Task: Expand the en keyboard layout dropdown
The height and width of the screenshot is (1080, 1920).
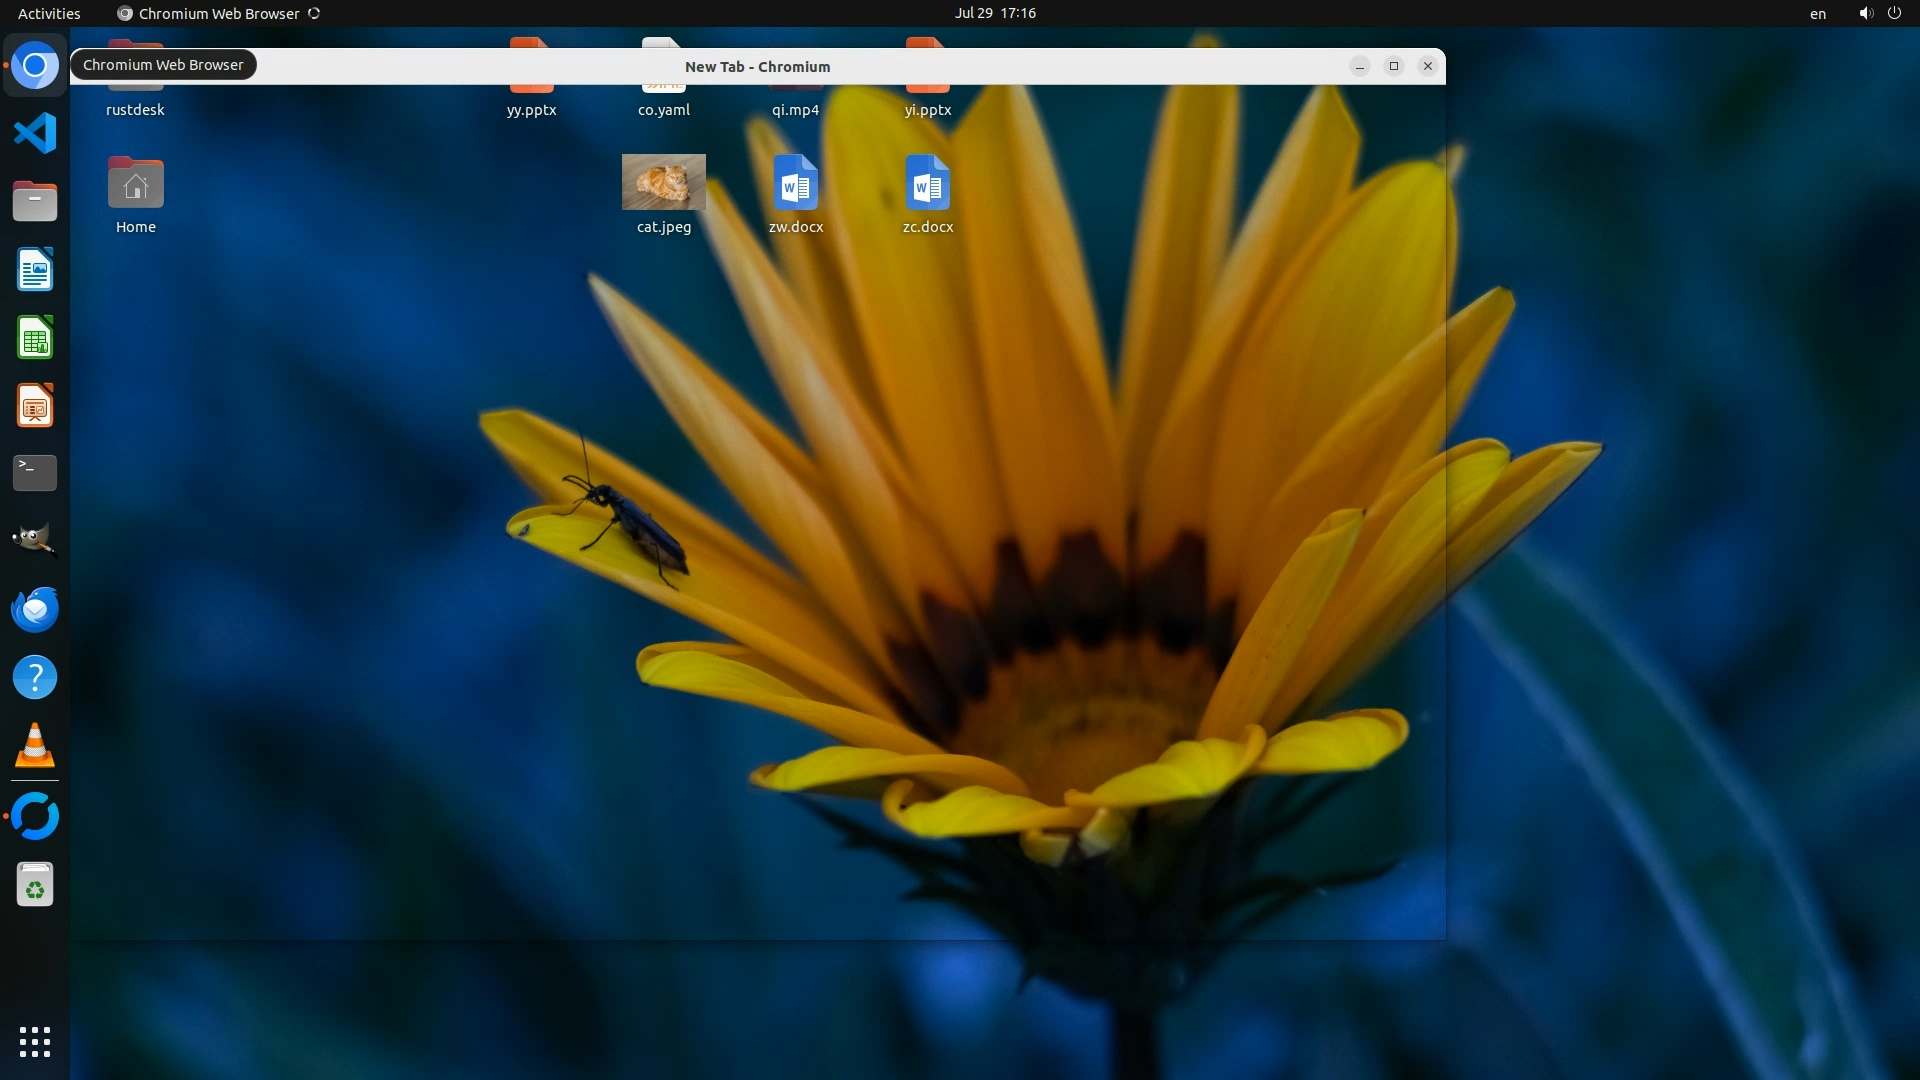Action: [x=1817, y=13]
